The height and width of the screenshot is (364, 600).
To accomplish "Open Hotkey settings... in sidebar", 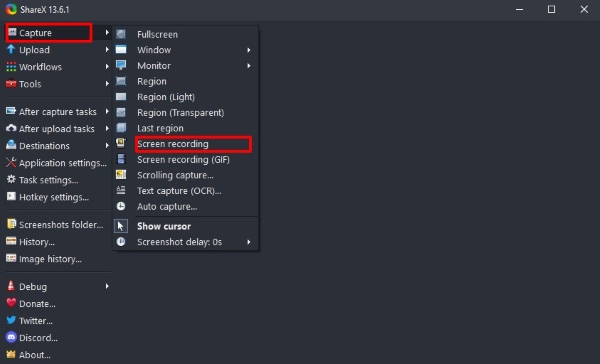I will click(57, 197).
